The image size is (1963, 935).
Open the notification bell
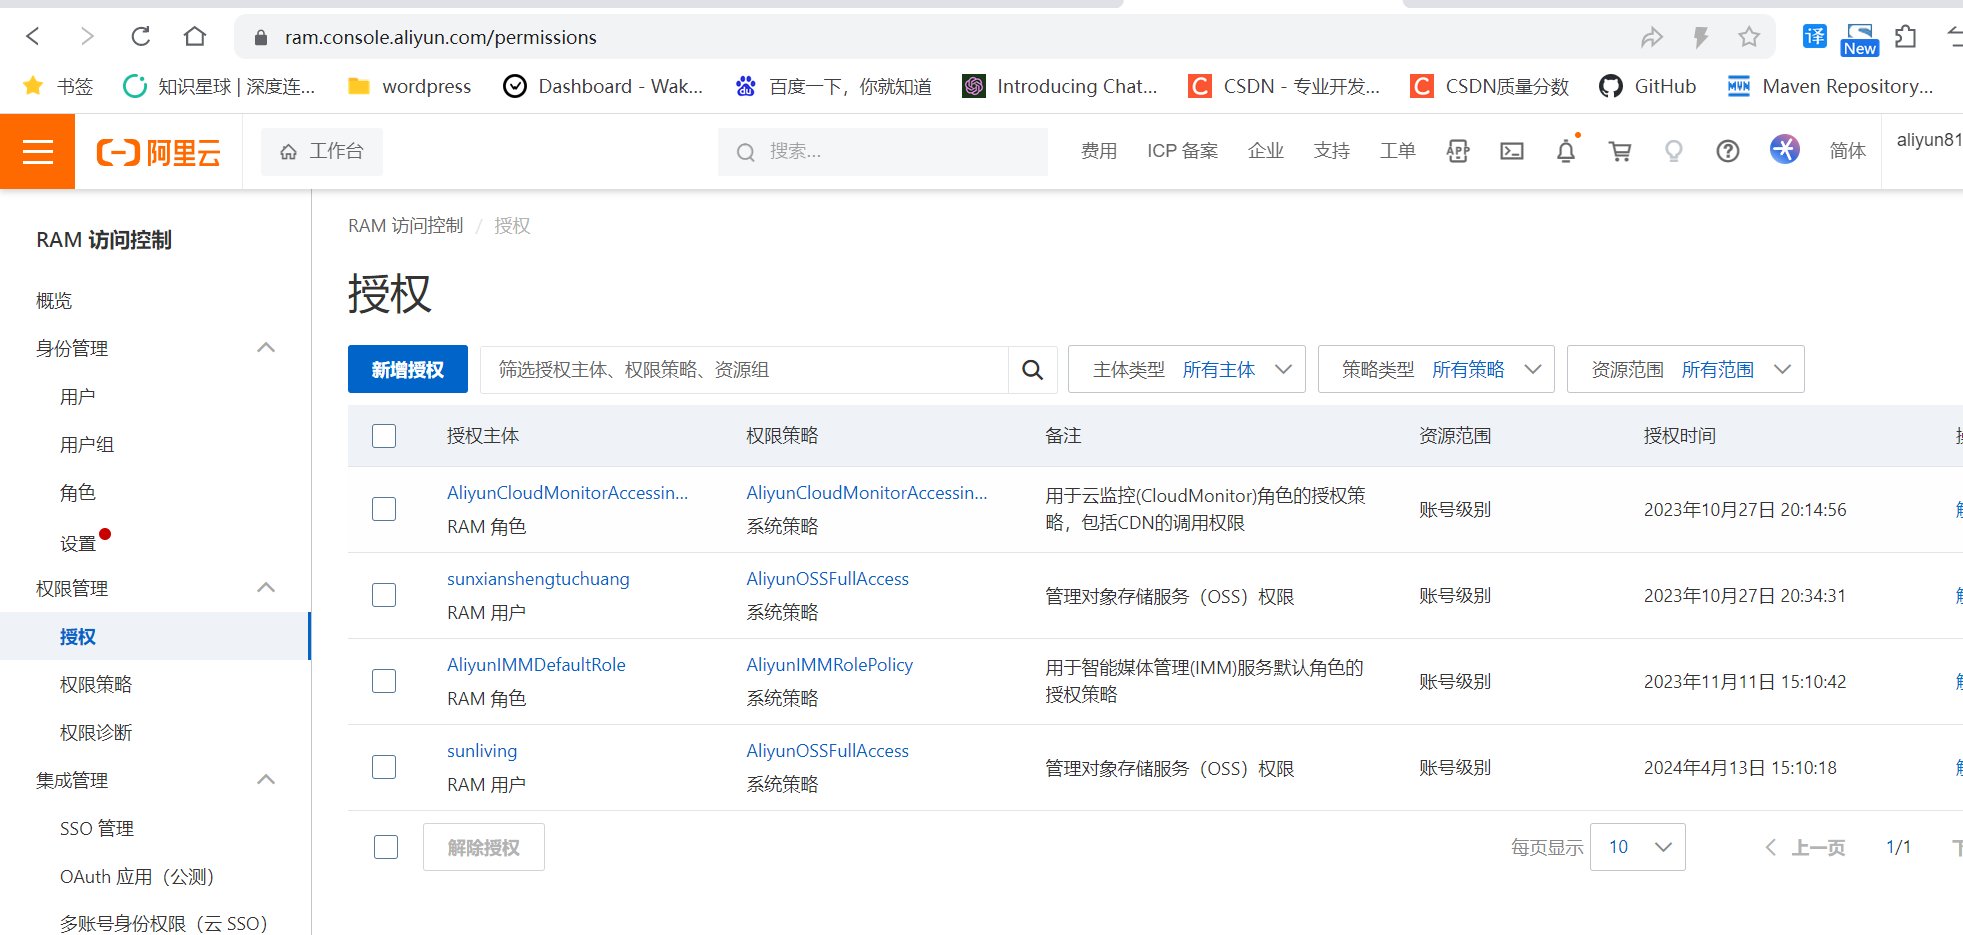coord(1566,151)
